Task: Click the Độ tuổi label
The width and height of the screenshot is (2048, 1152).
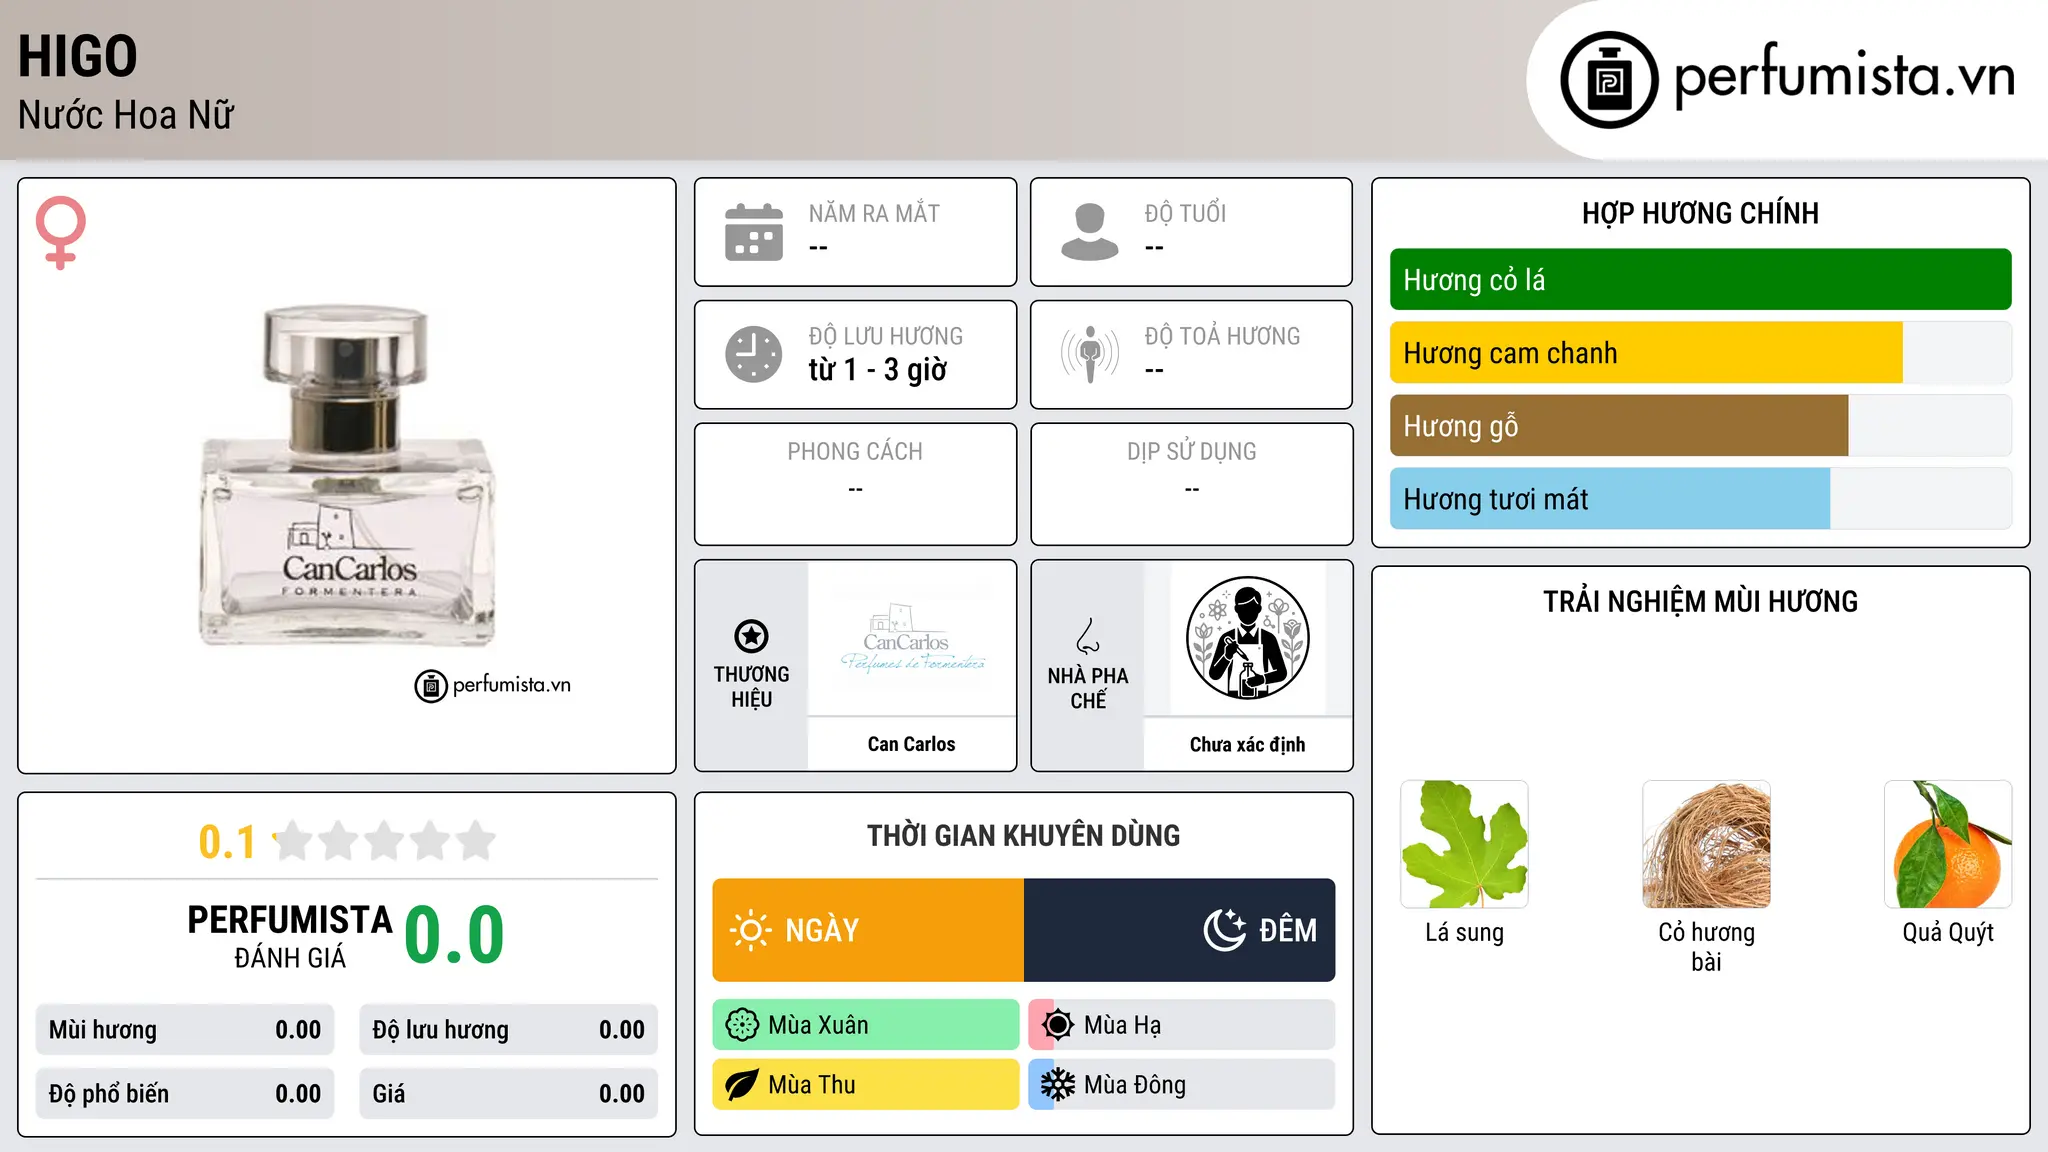Action: pos(1185,213)
